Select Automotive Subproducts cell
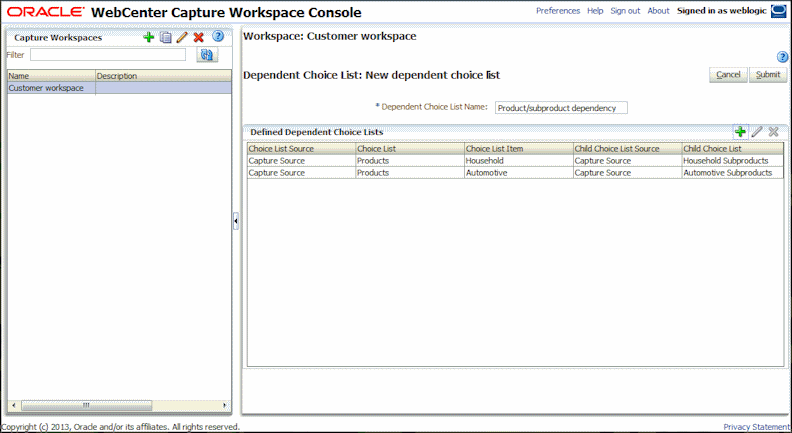Viewport: 792px width, 433px height. [x=733, y=173]
